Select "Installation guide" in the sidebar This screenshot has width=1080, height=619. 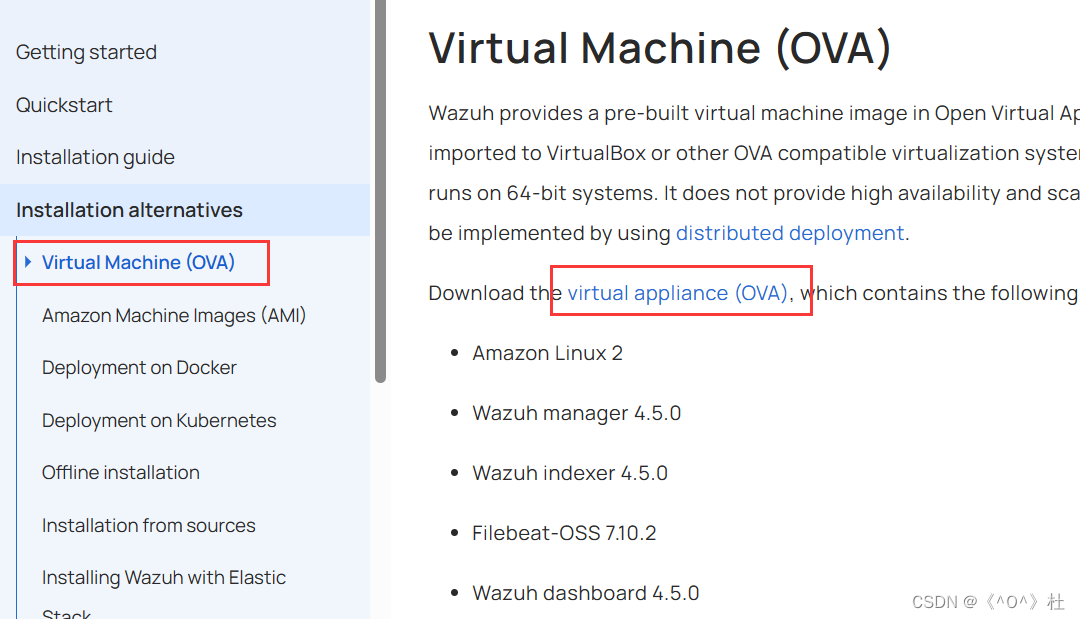[x=95, y=157]
